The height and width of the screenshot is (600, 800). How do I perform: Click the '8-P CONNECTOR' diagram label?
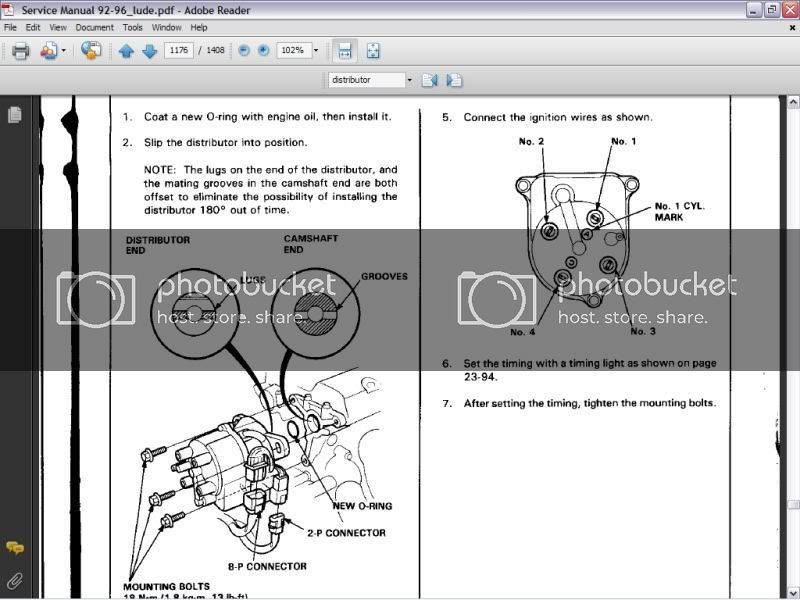[x=267, y=566]
